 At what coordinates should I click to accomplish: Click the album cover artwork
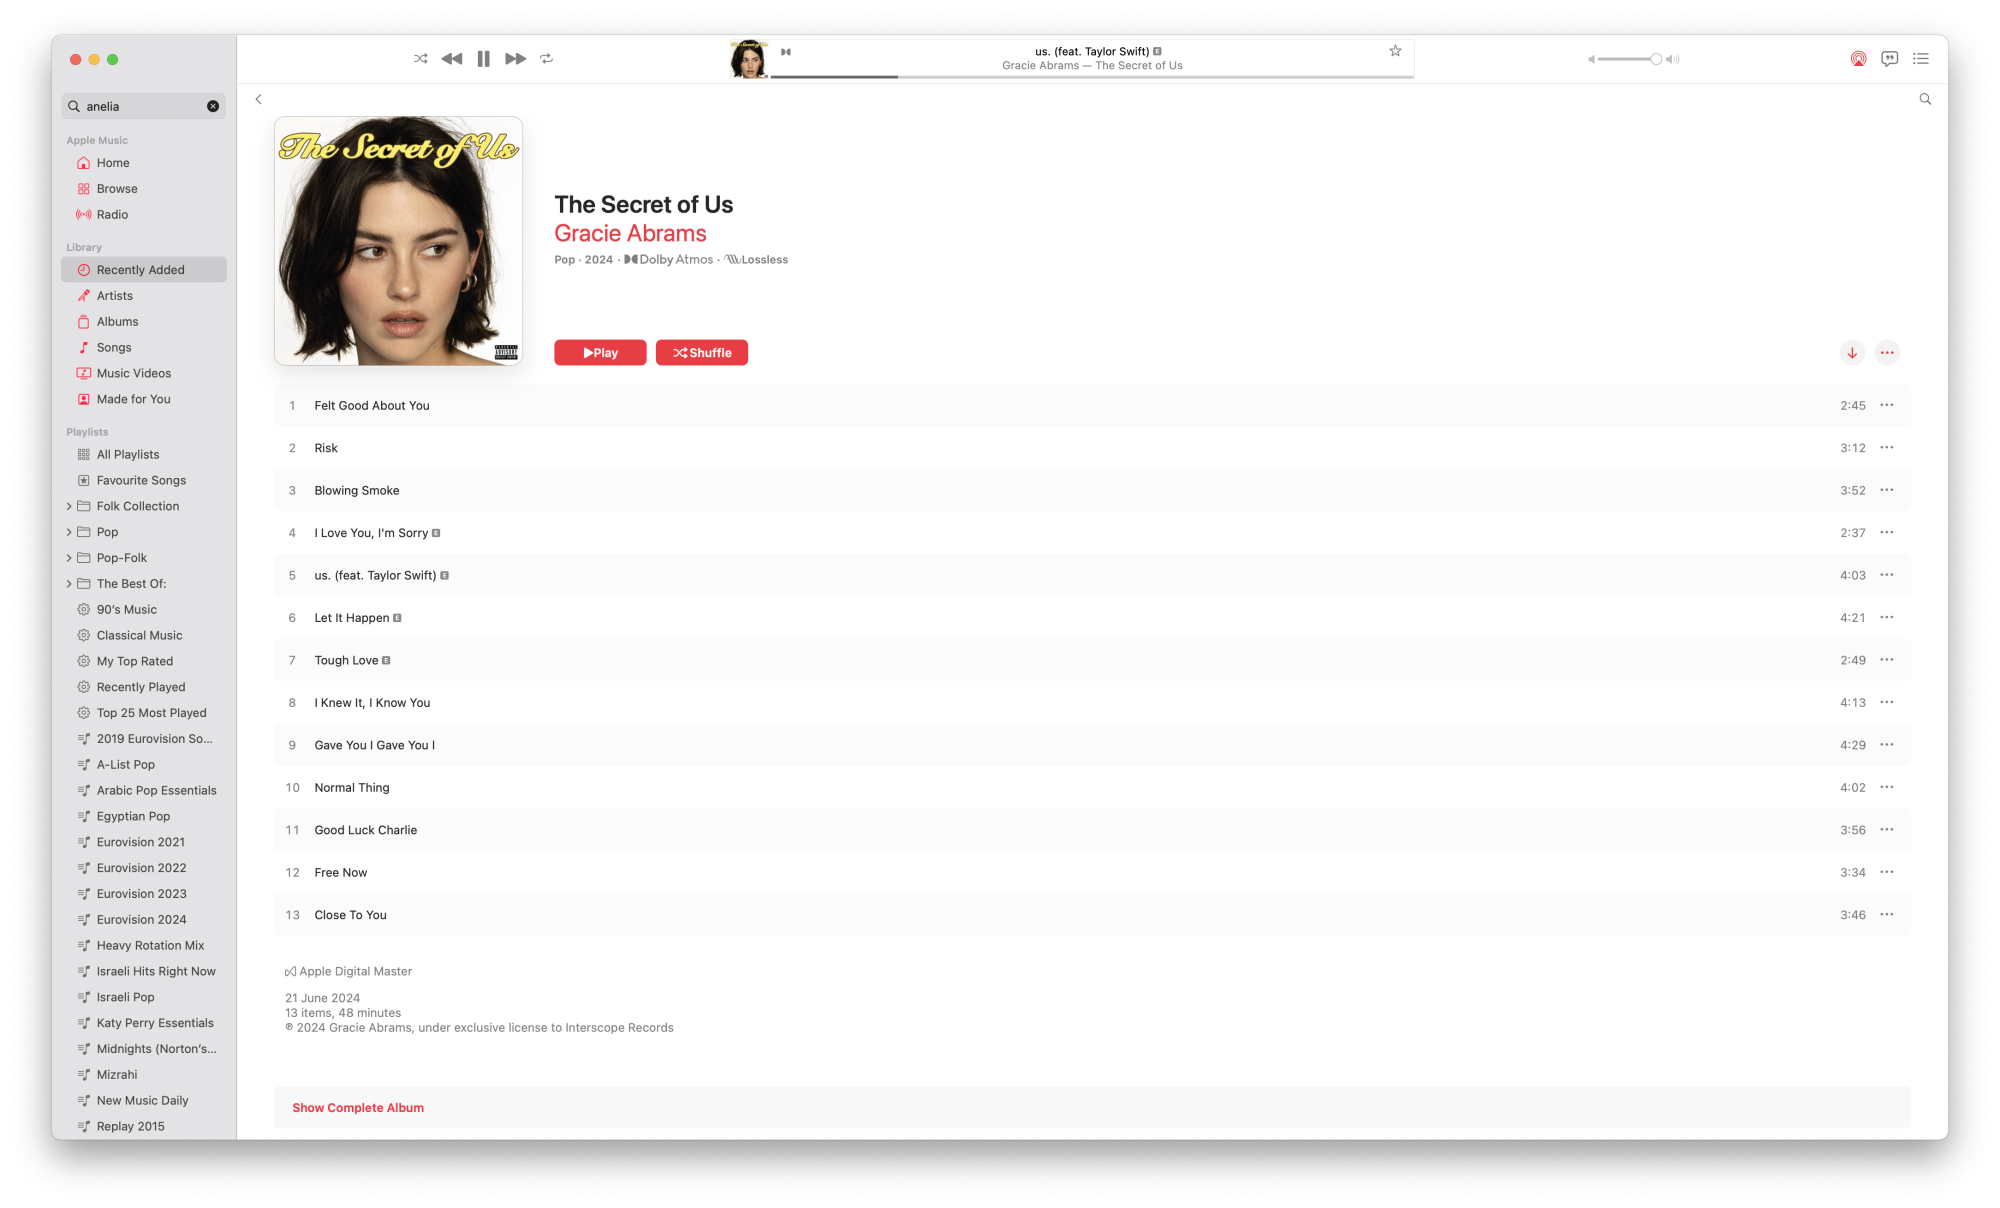(399, 242)
